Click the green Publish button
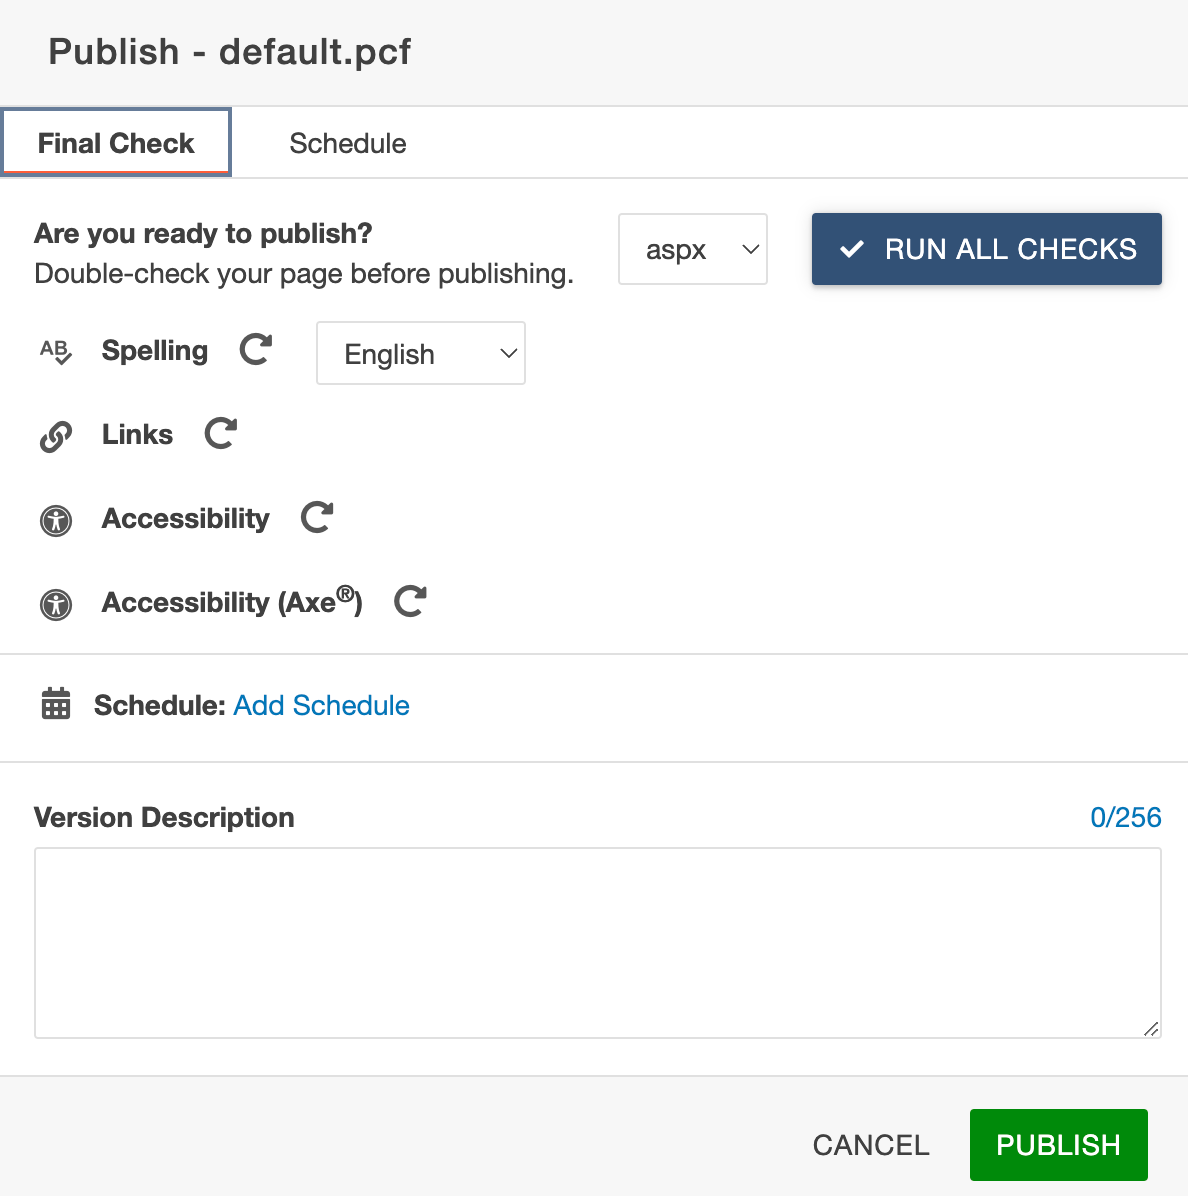This screenshot has width=1188, height=1196. pos(1058,1145)
